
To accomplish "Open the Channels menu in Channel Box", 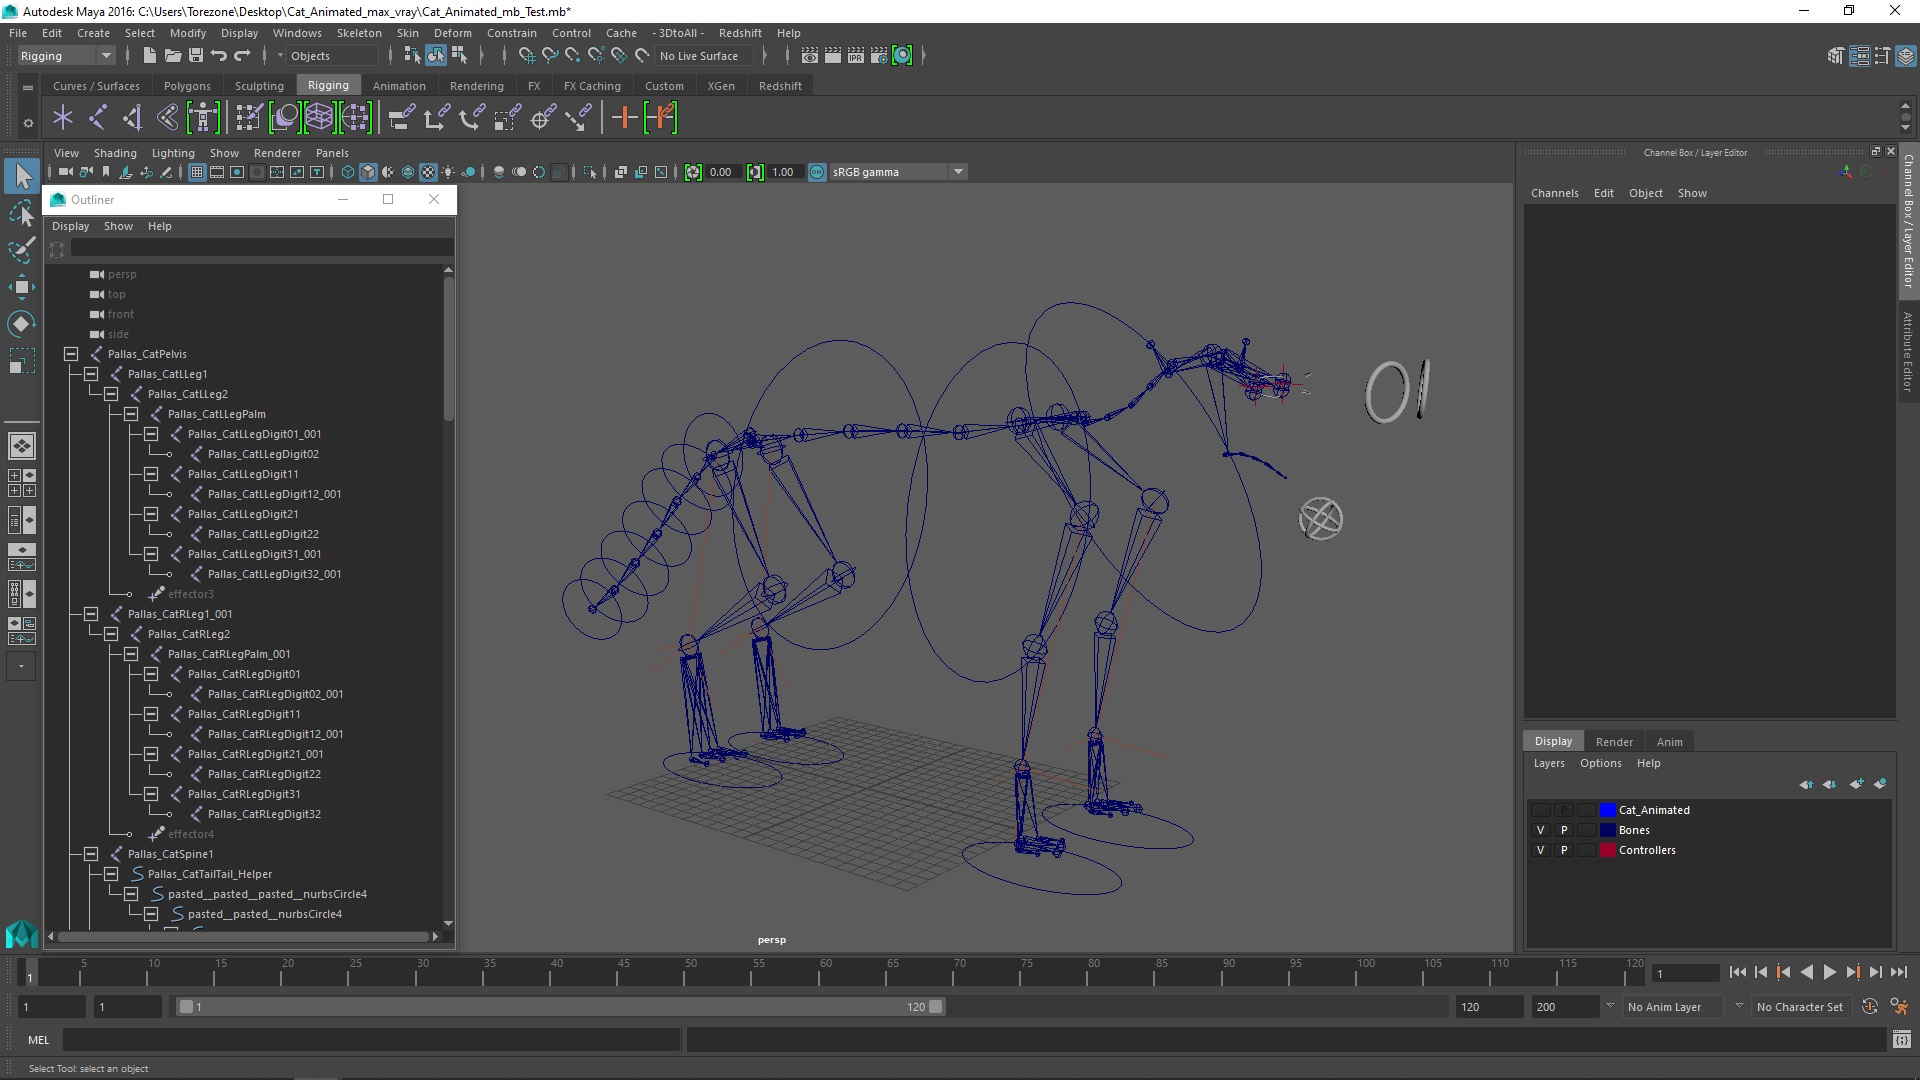I will [x=1554, y=193].
